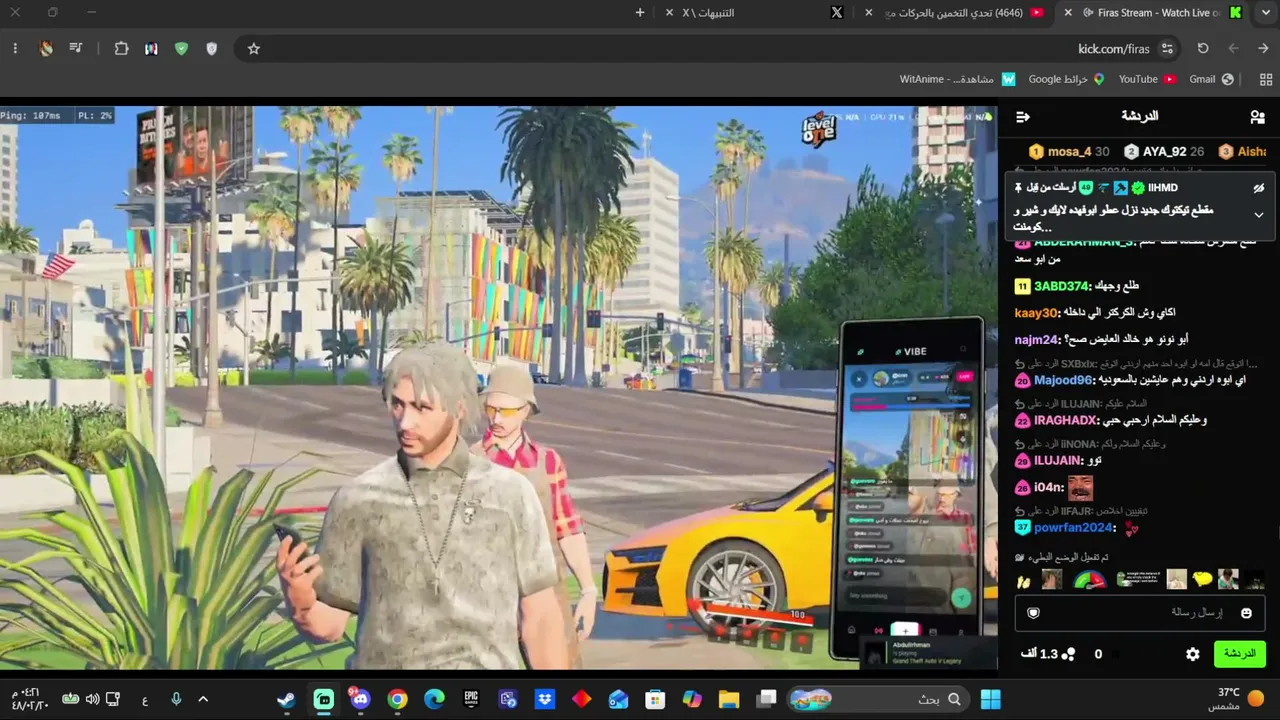This screenshot has width=1280, height=720.
Task: Open the chat users list icon
Action: click(1257, 117)
